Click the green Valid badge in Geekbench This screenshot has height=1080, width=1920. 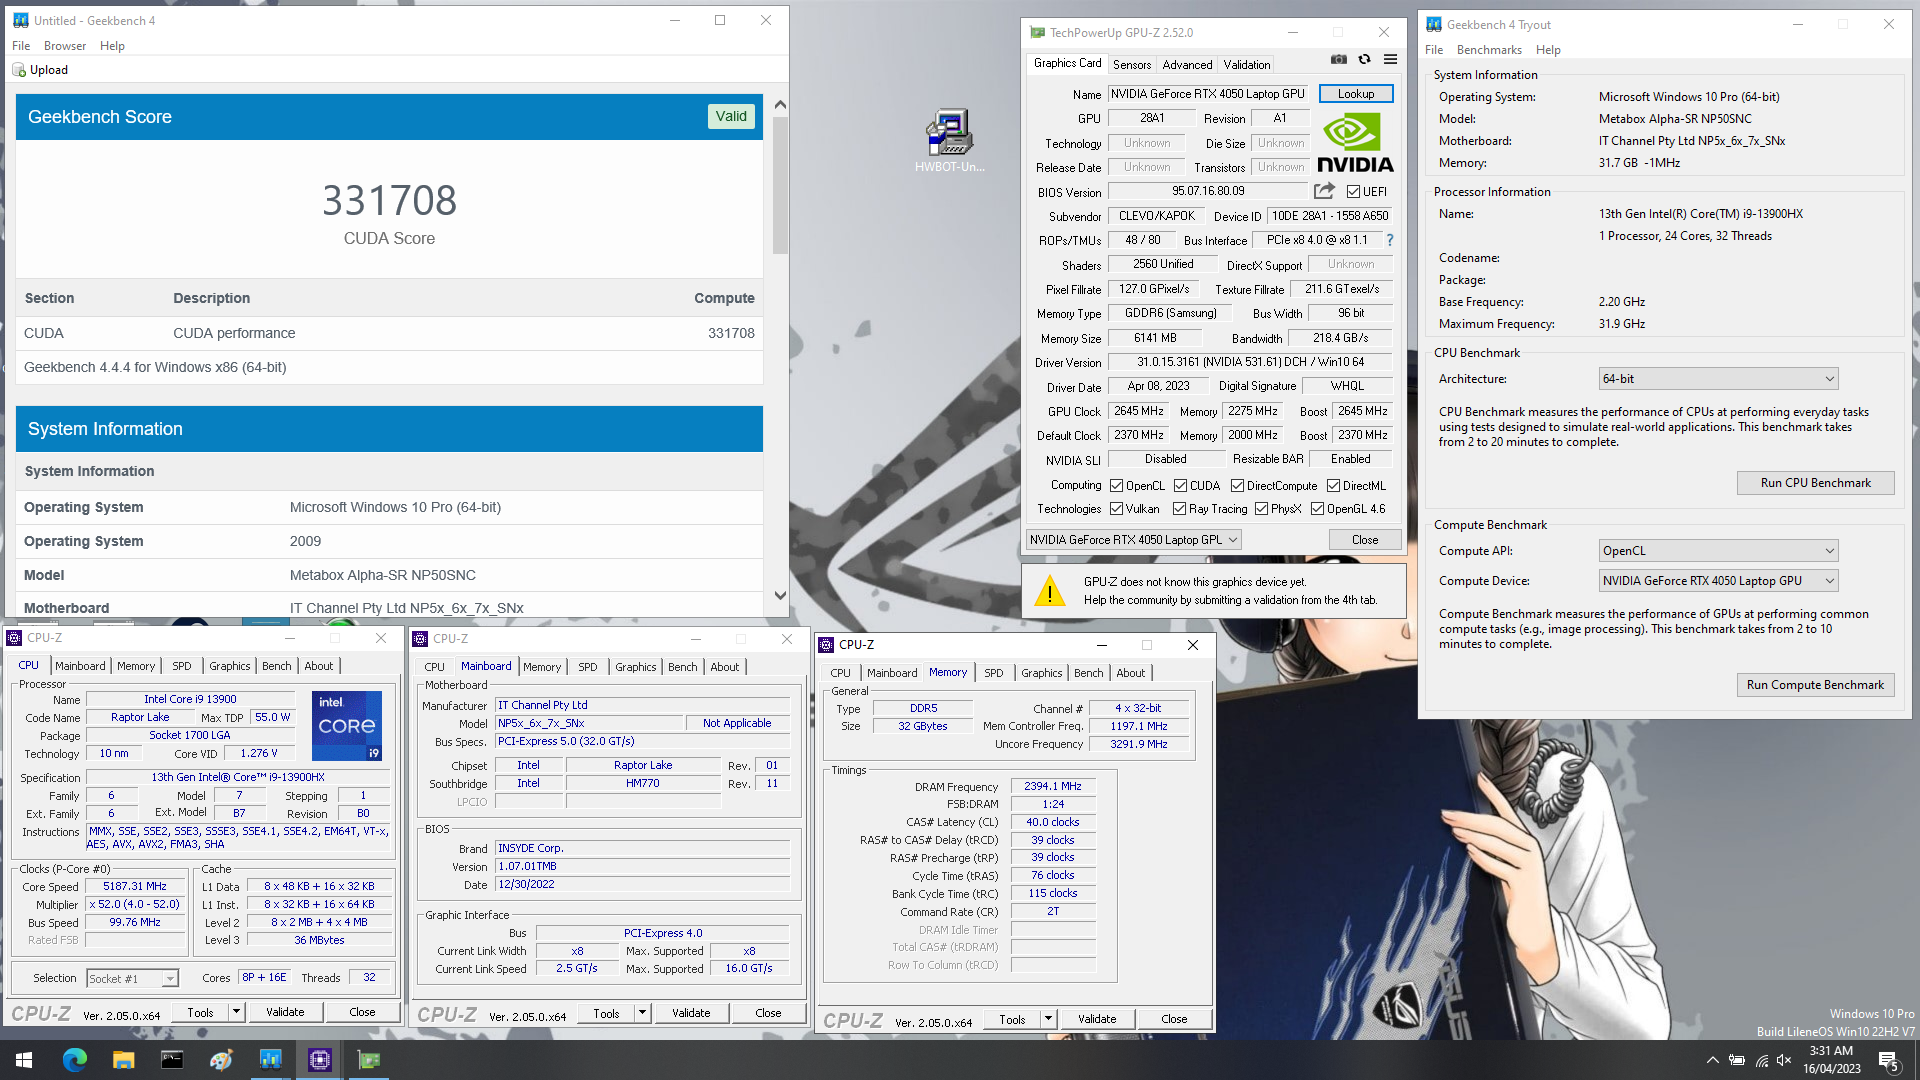point(731,117)
